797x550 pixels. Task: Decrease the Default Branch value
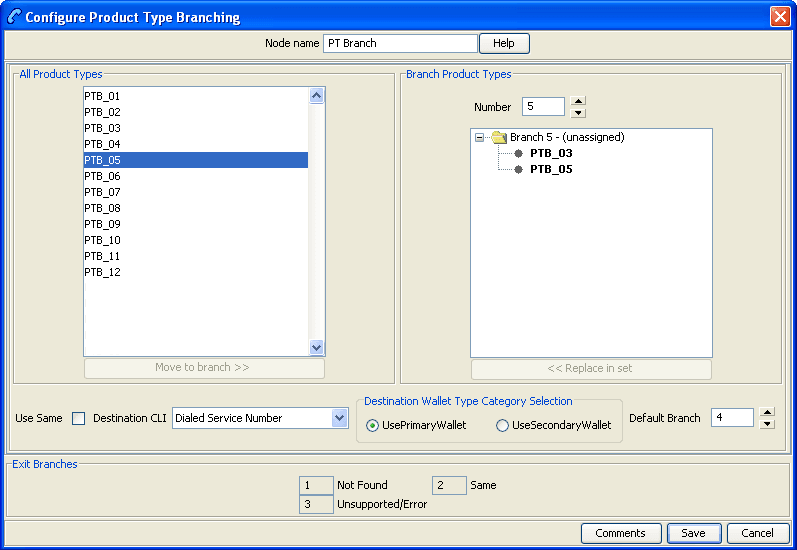(x=767, y=424)
